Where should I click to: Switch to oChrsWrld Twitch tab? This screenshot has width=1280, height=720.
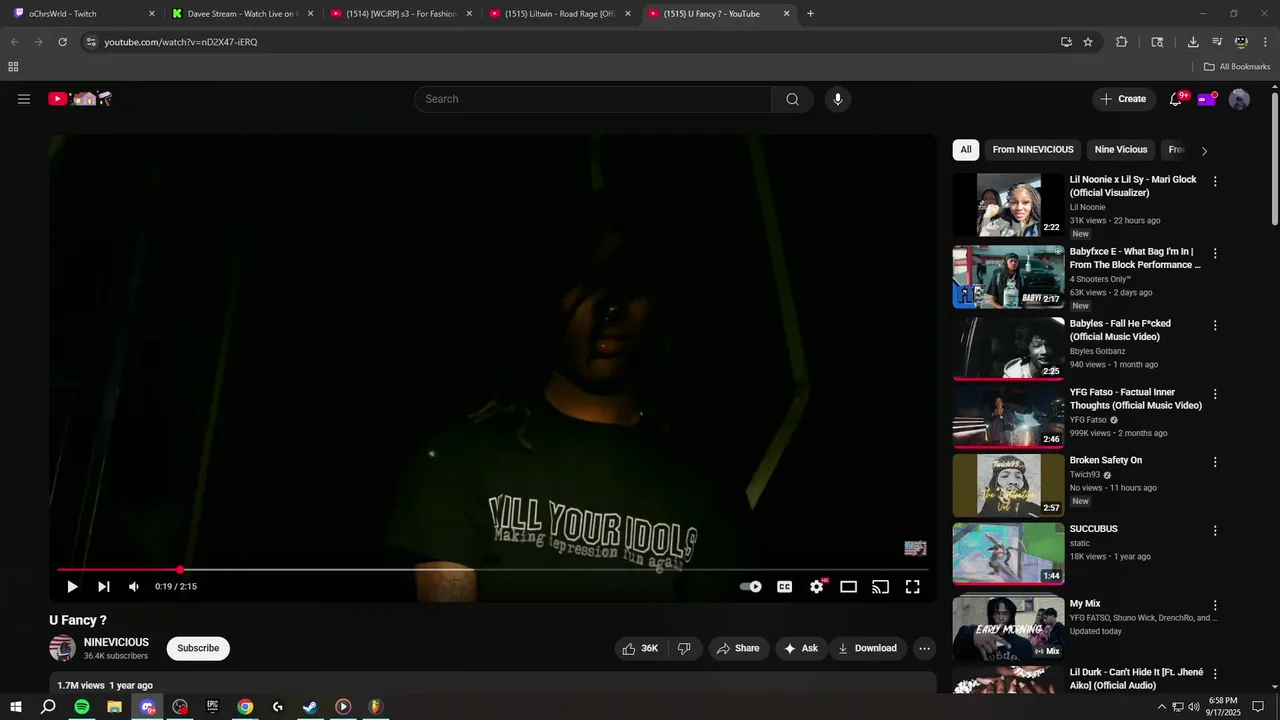point(84,14)
